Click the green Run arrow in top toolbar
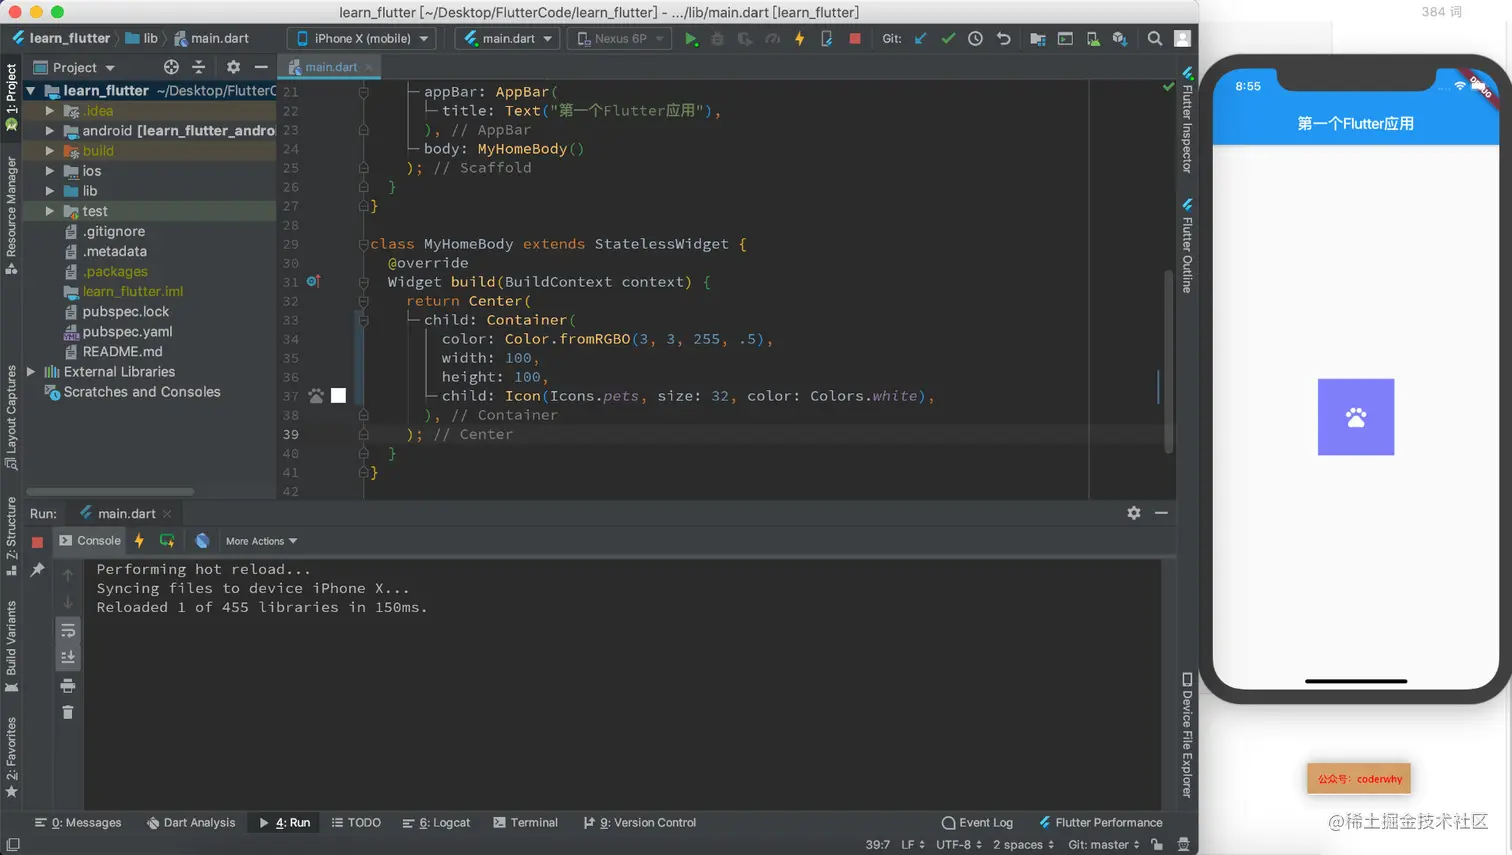 tap(690, 39)
